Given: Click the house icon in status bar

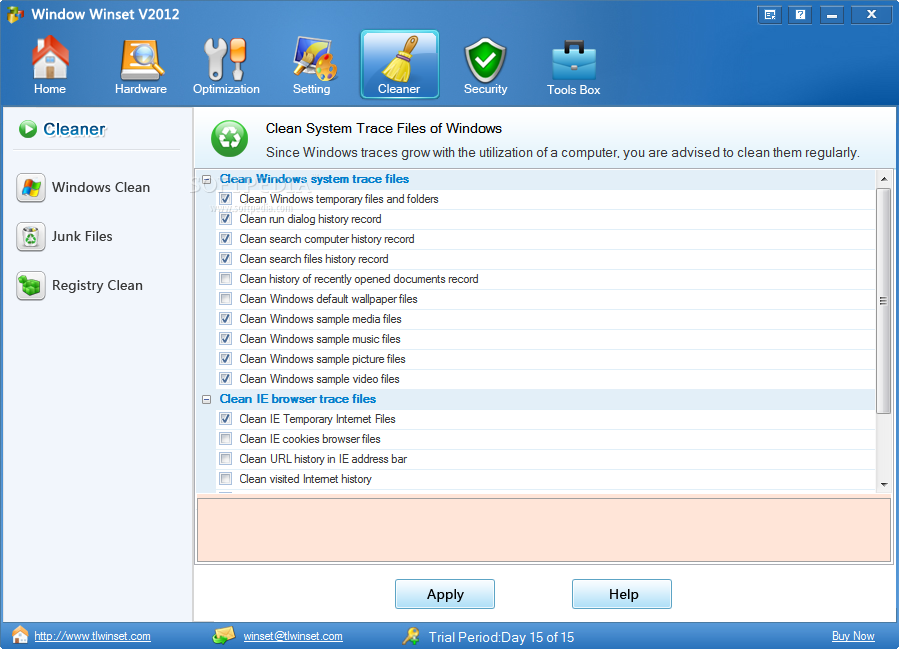Looking at the screenshot, I should [20, 635].
